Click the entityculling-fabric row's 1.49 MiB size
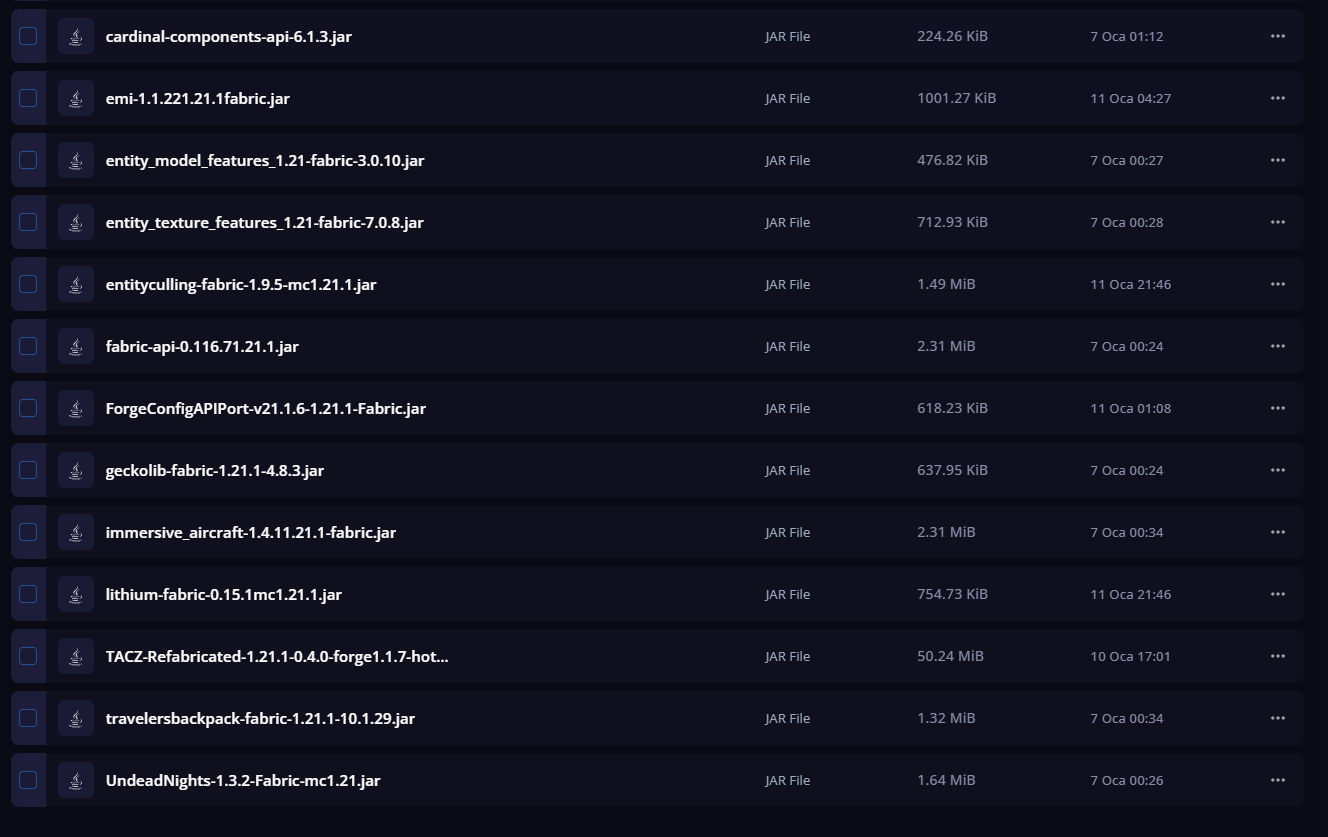This screenshot has width=1328, height=837. 946,285
